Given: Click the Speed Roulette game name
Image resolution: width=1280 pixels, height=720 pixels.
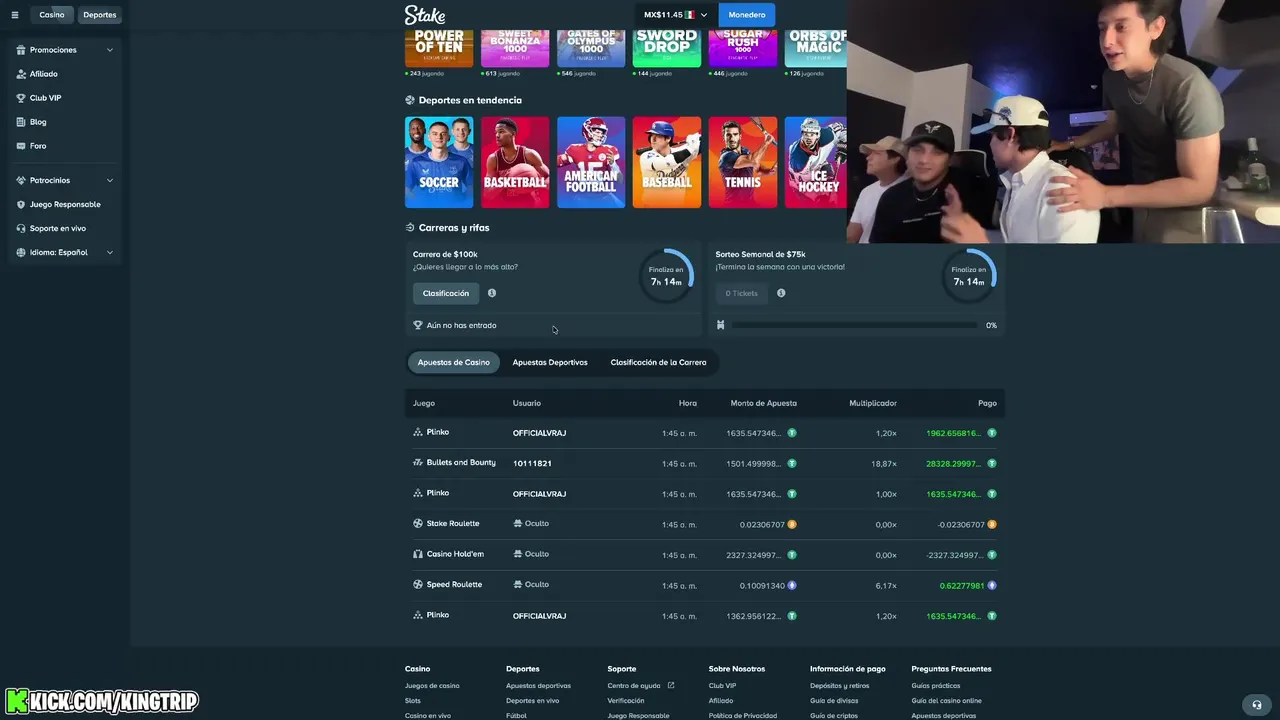Looking at the screenshot, I should click(x=454, y=585).
